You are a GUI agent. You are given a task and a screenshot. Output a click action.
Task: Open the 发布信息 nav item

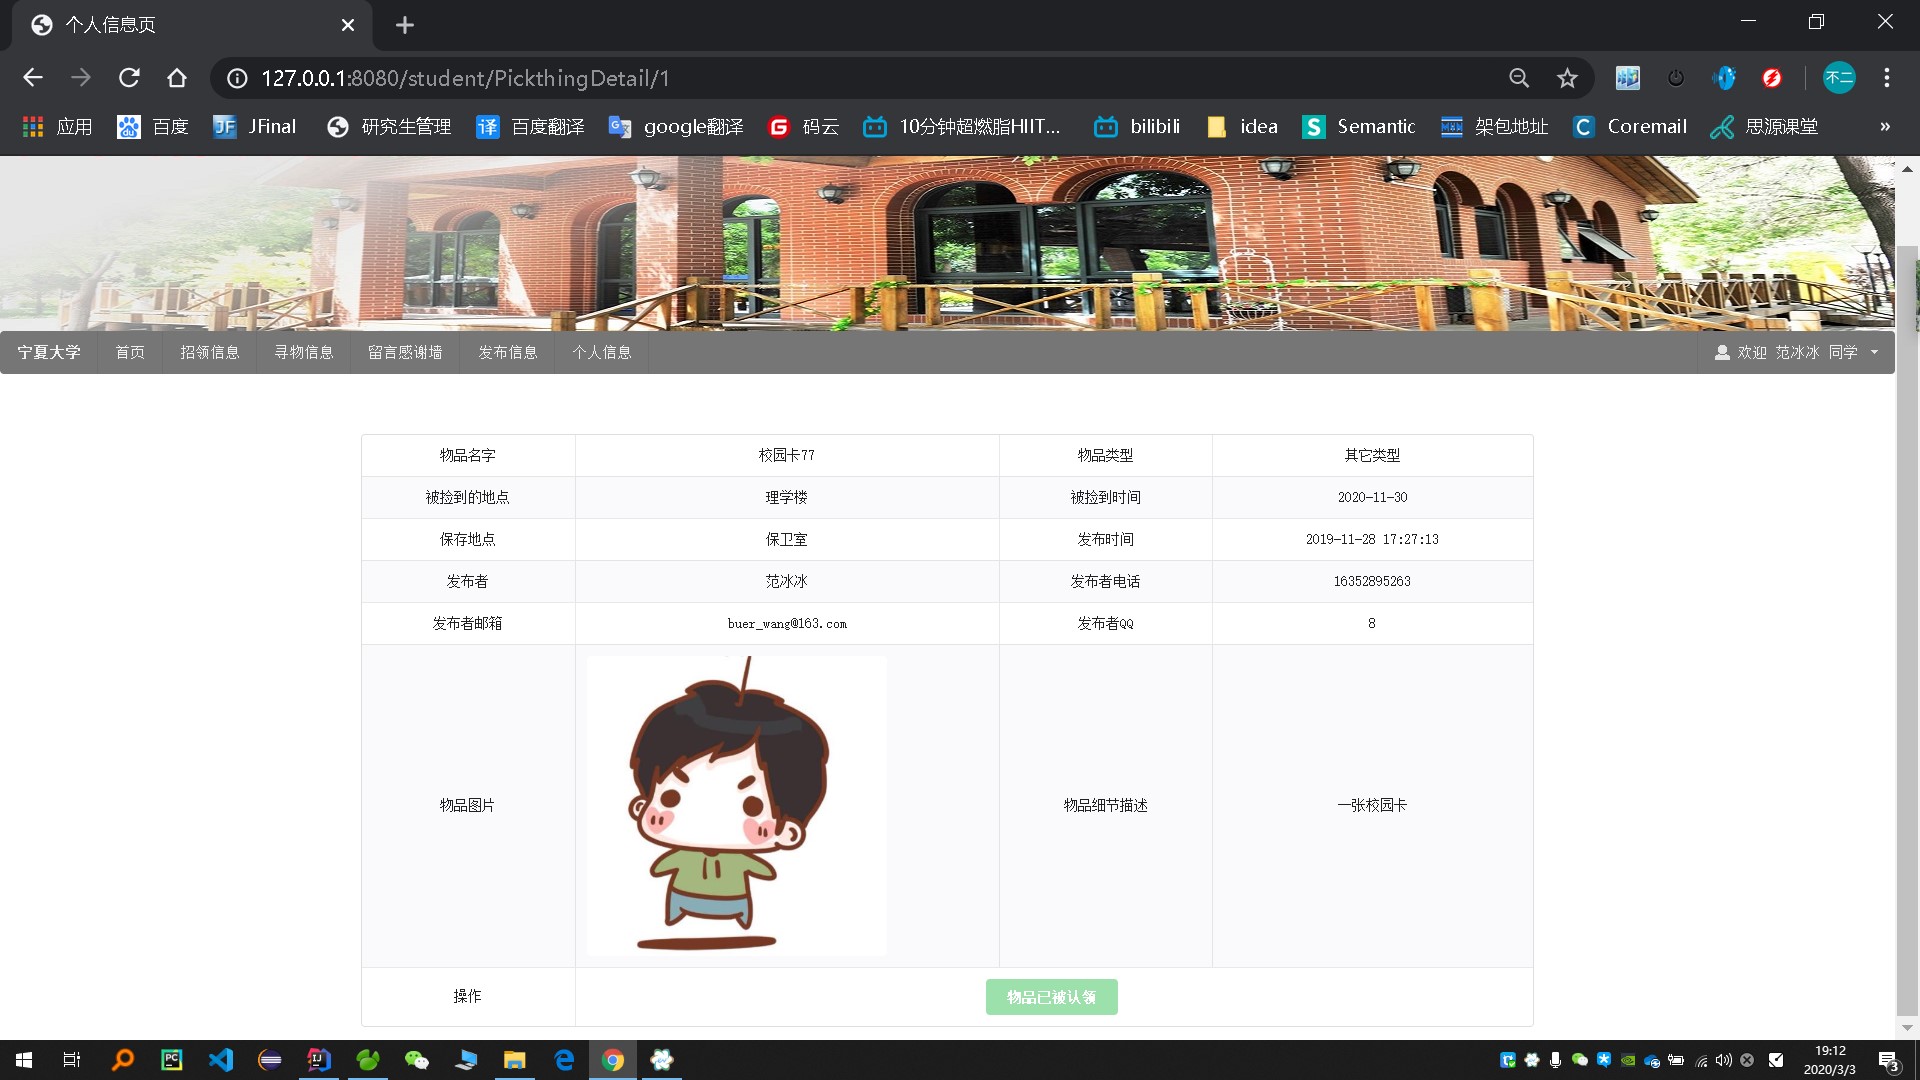click(x=508, y=352)
